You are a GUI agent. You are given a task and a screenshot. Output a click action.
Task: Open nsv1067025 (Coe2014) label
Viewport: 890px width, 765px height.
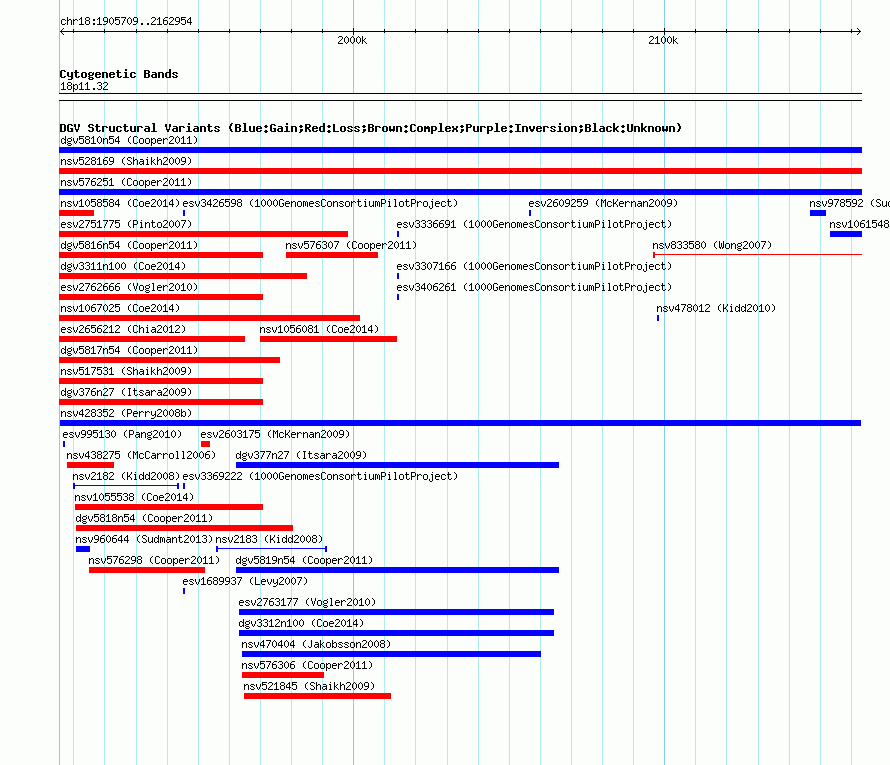120,308
